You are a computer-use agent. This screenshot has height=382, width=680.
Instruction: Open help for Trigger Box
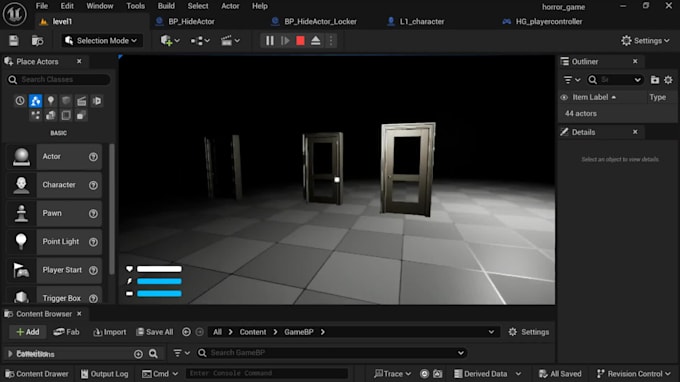click(x=93, y=299)
